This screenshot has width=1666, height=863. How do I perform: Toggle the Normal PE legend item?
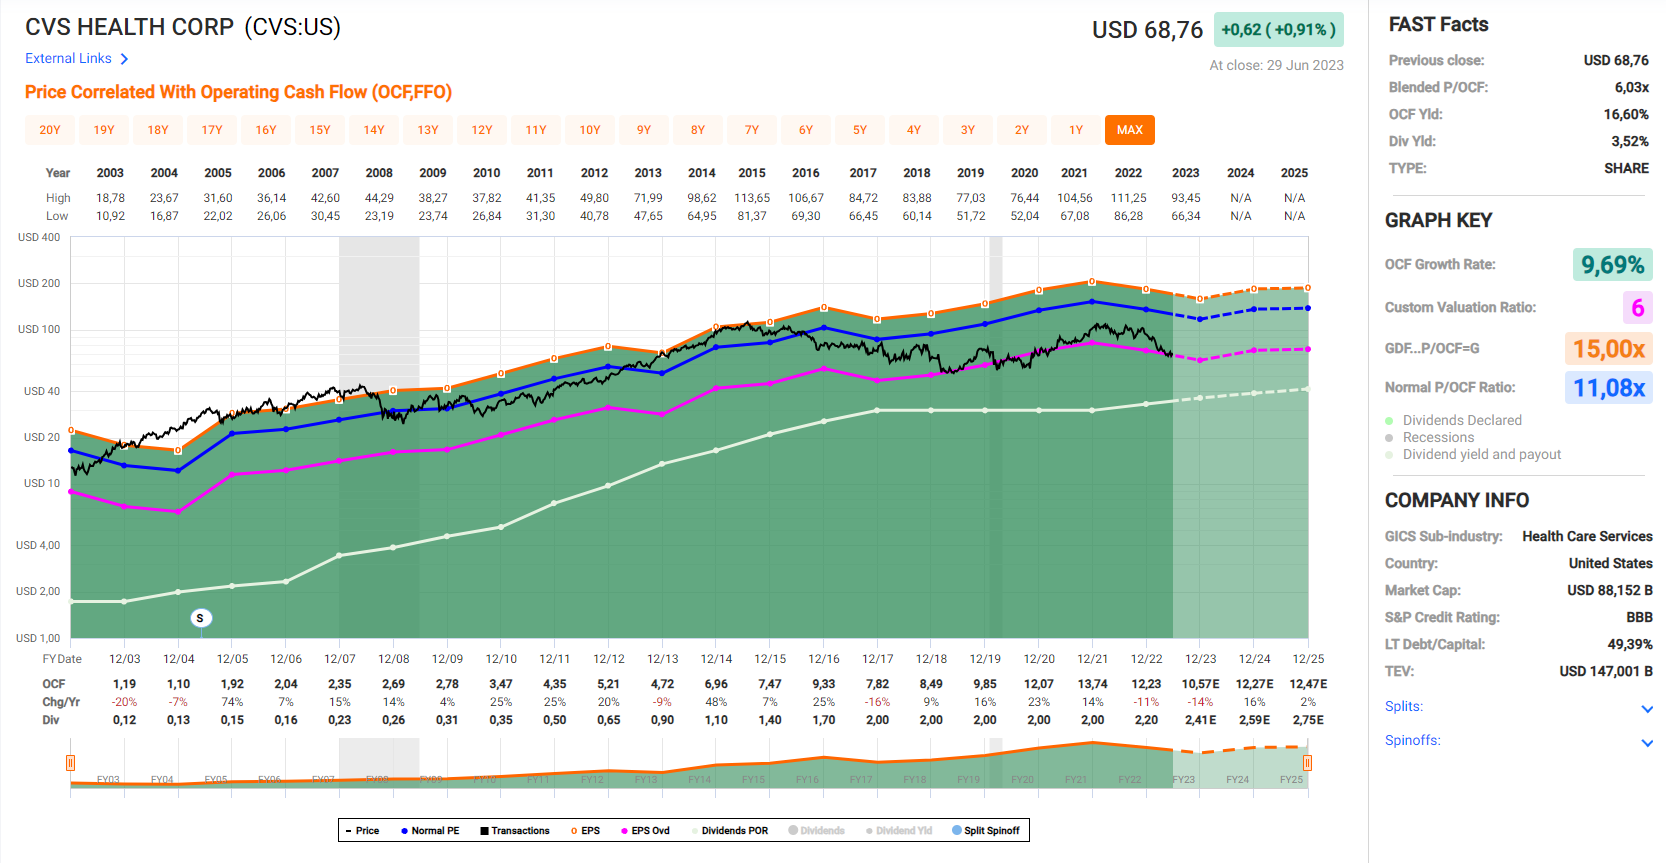coord(430,831)
